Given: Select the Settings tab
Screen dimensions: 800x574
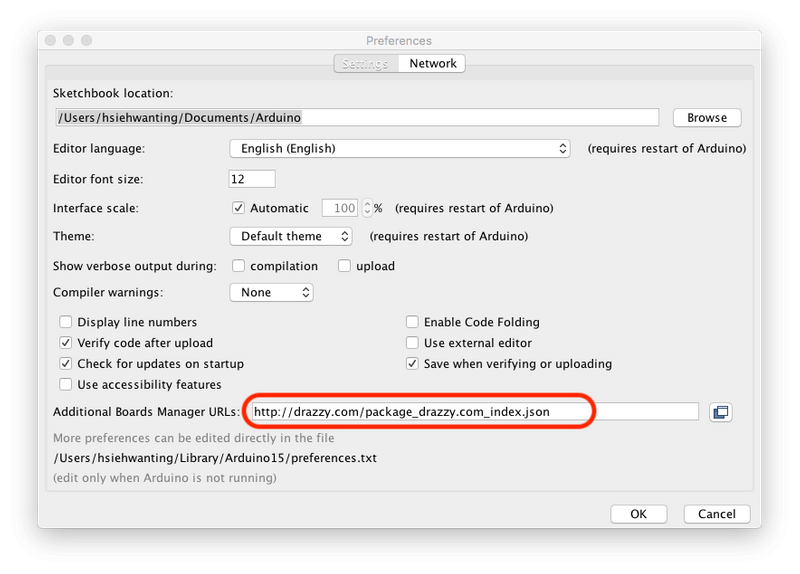Looking at the screenshot, I should [365, 63].
